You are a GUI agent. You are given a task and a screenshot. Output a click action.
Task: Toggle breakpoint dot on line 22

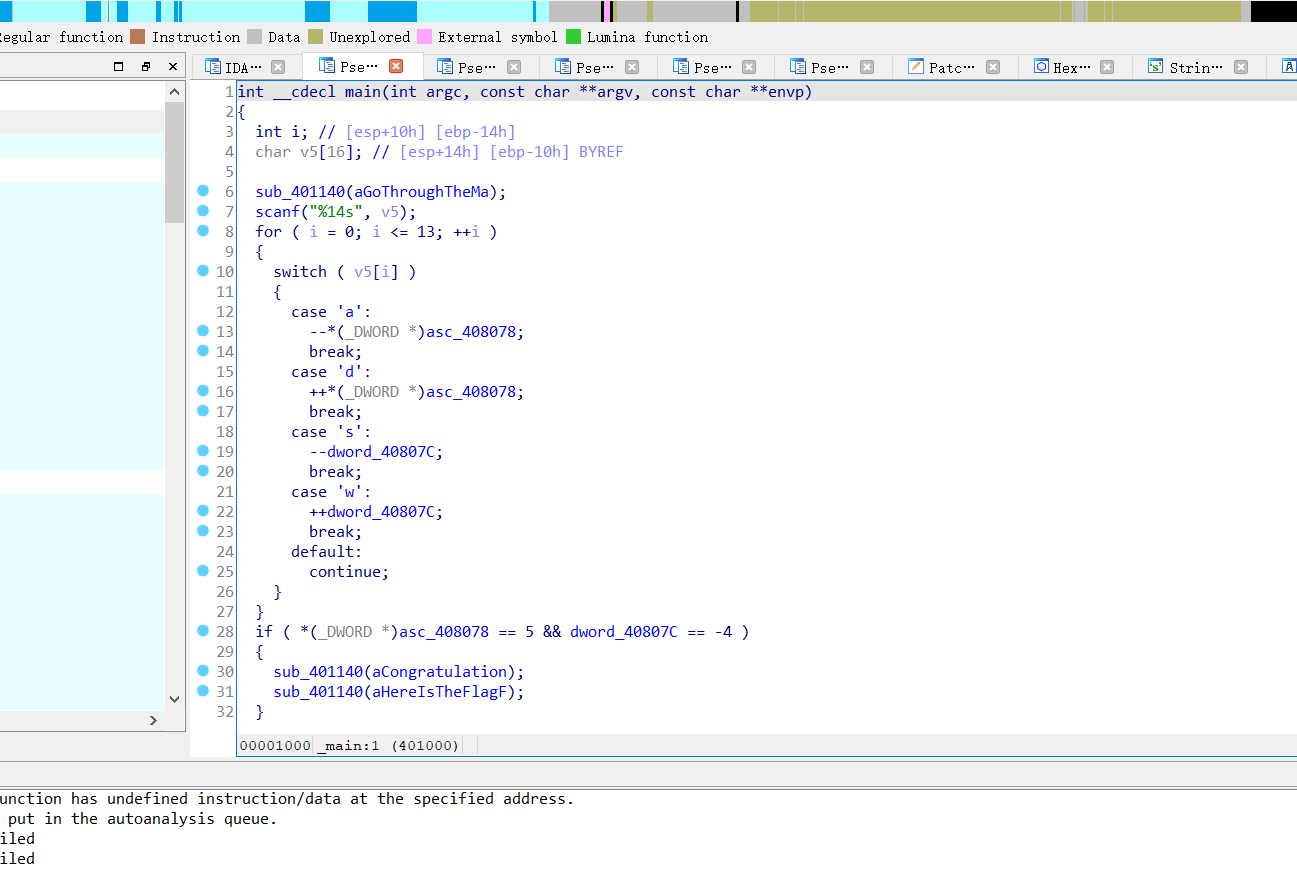[x=203, y=511]
